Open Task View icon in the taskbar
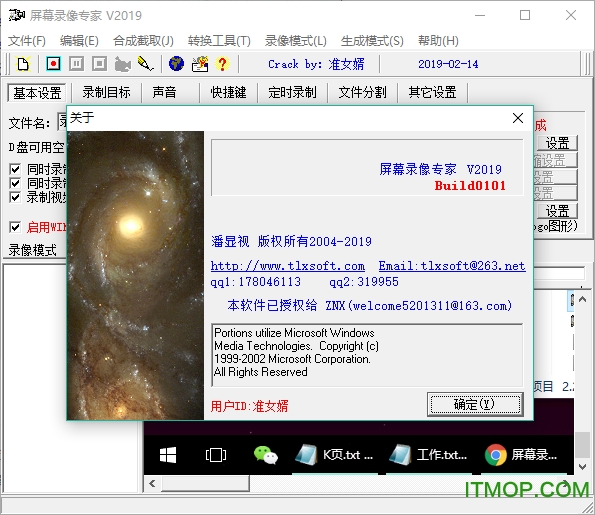 pyautogui.click(x=216, y=455)
